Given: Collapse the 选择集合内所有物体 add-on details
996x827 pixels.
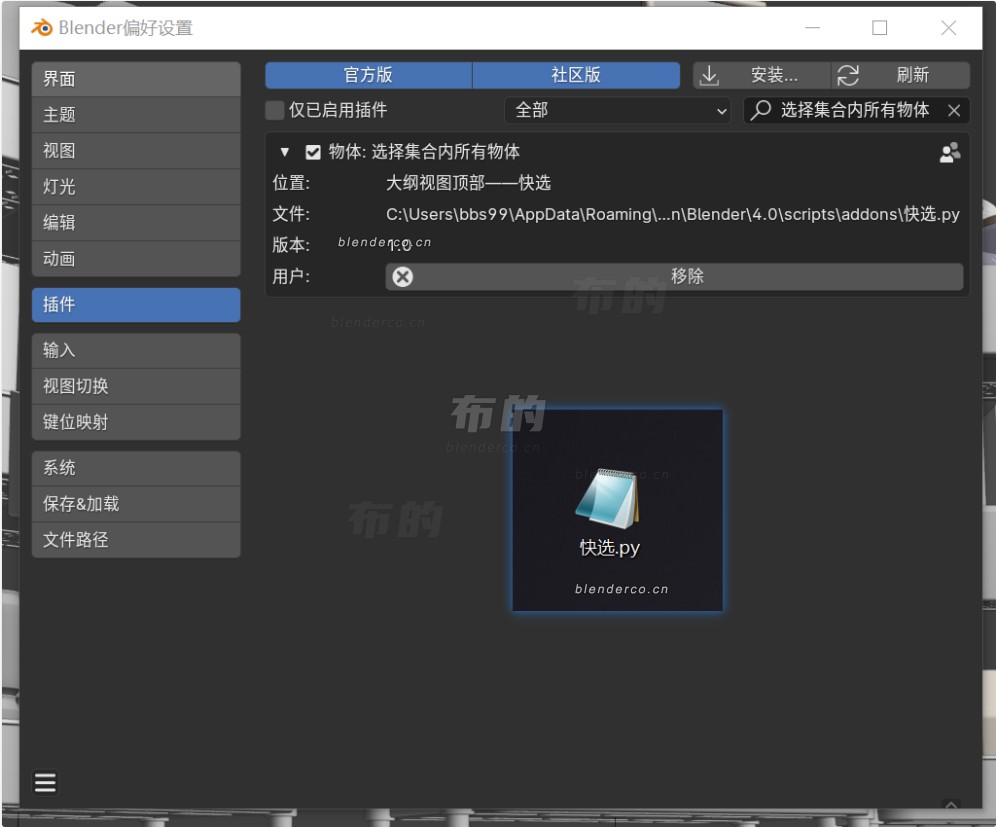Looking at the screenshot, I should tap(285, 152).
